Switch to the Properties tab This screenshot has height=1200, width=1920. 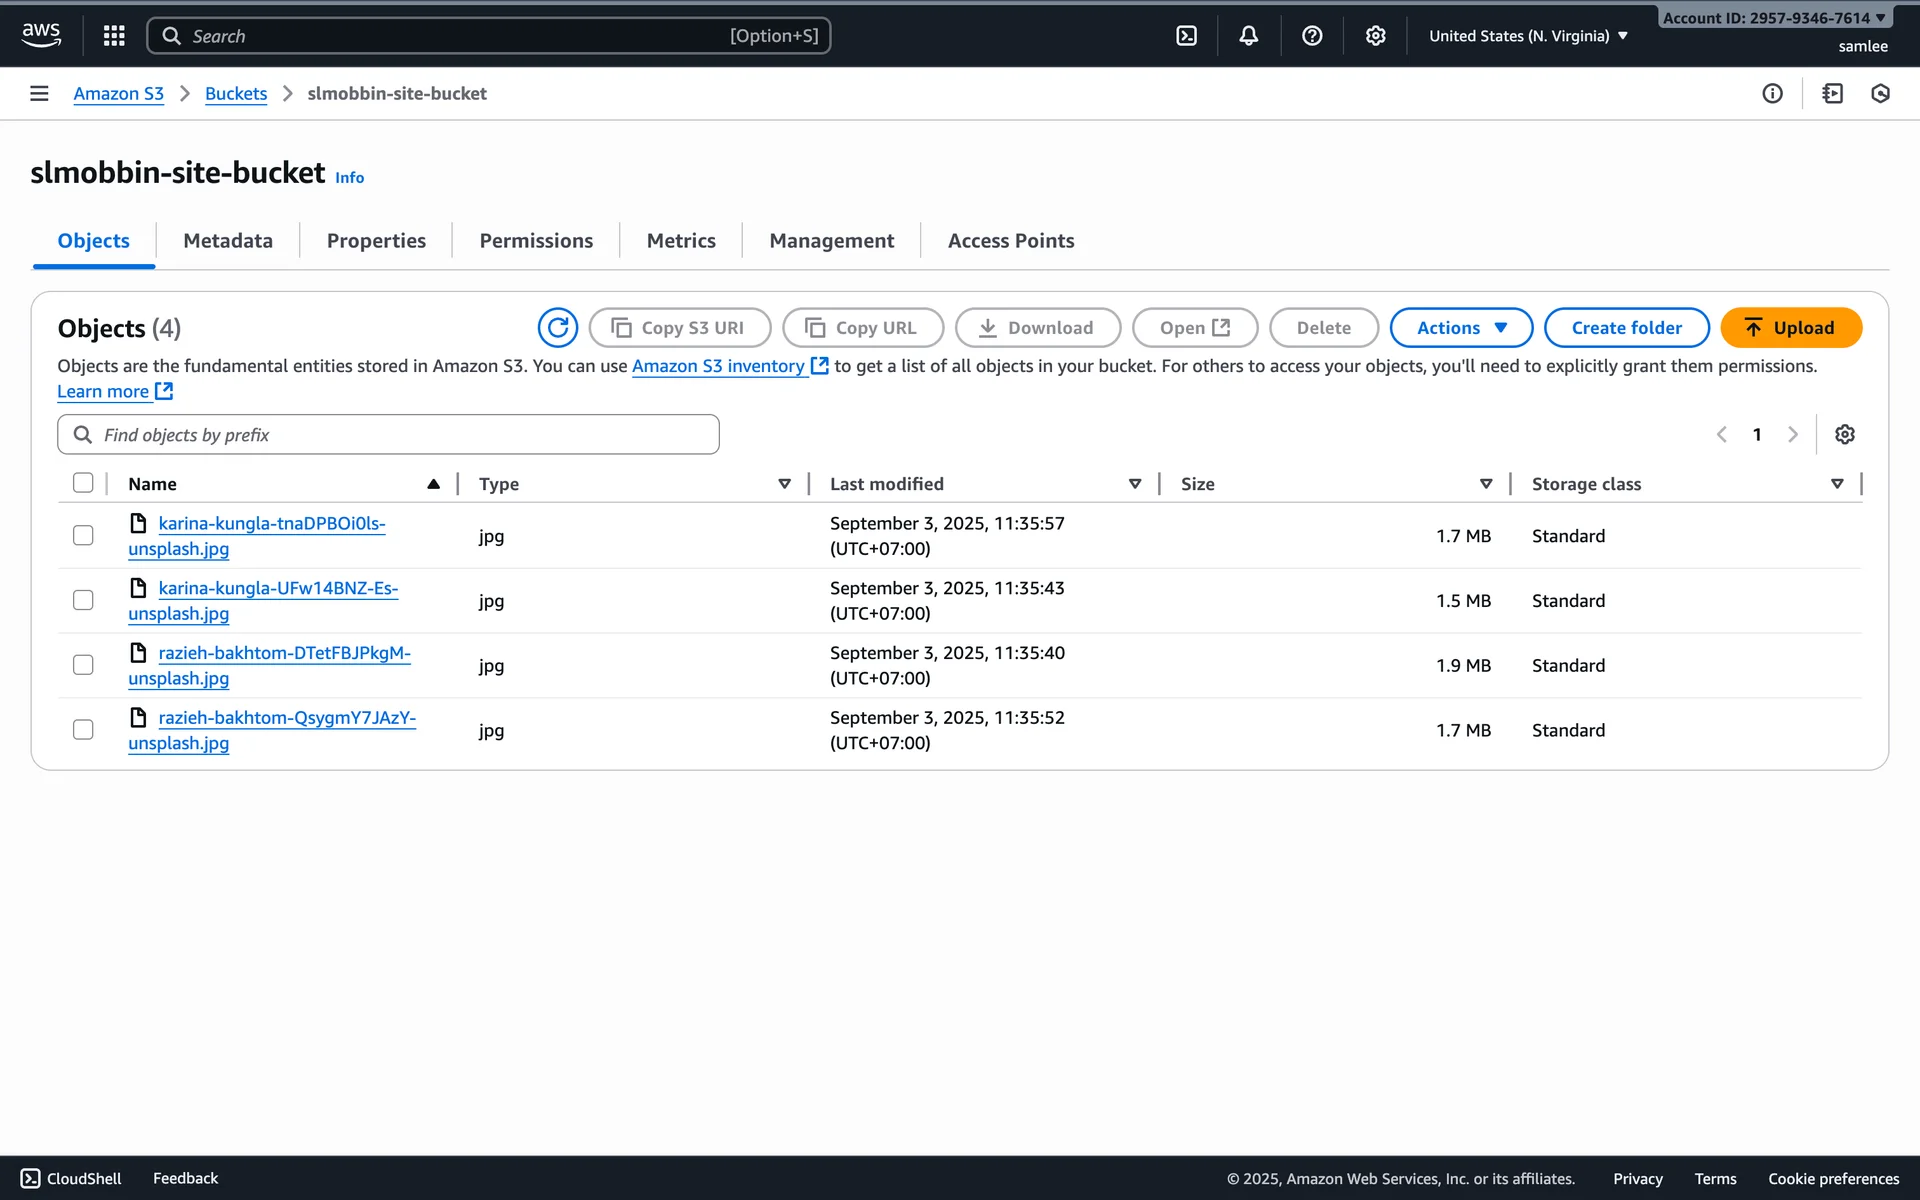376,241
